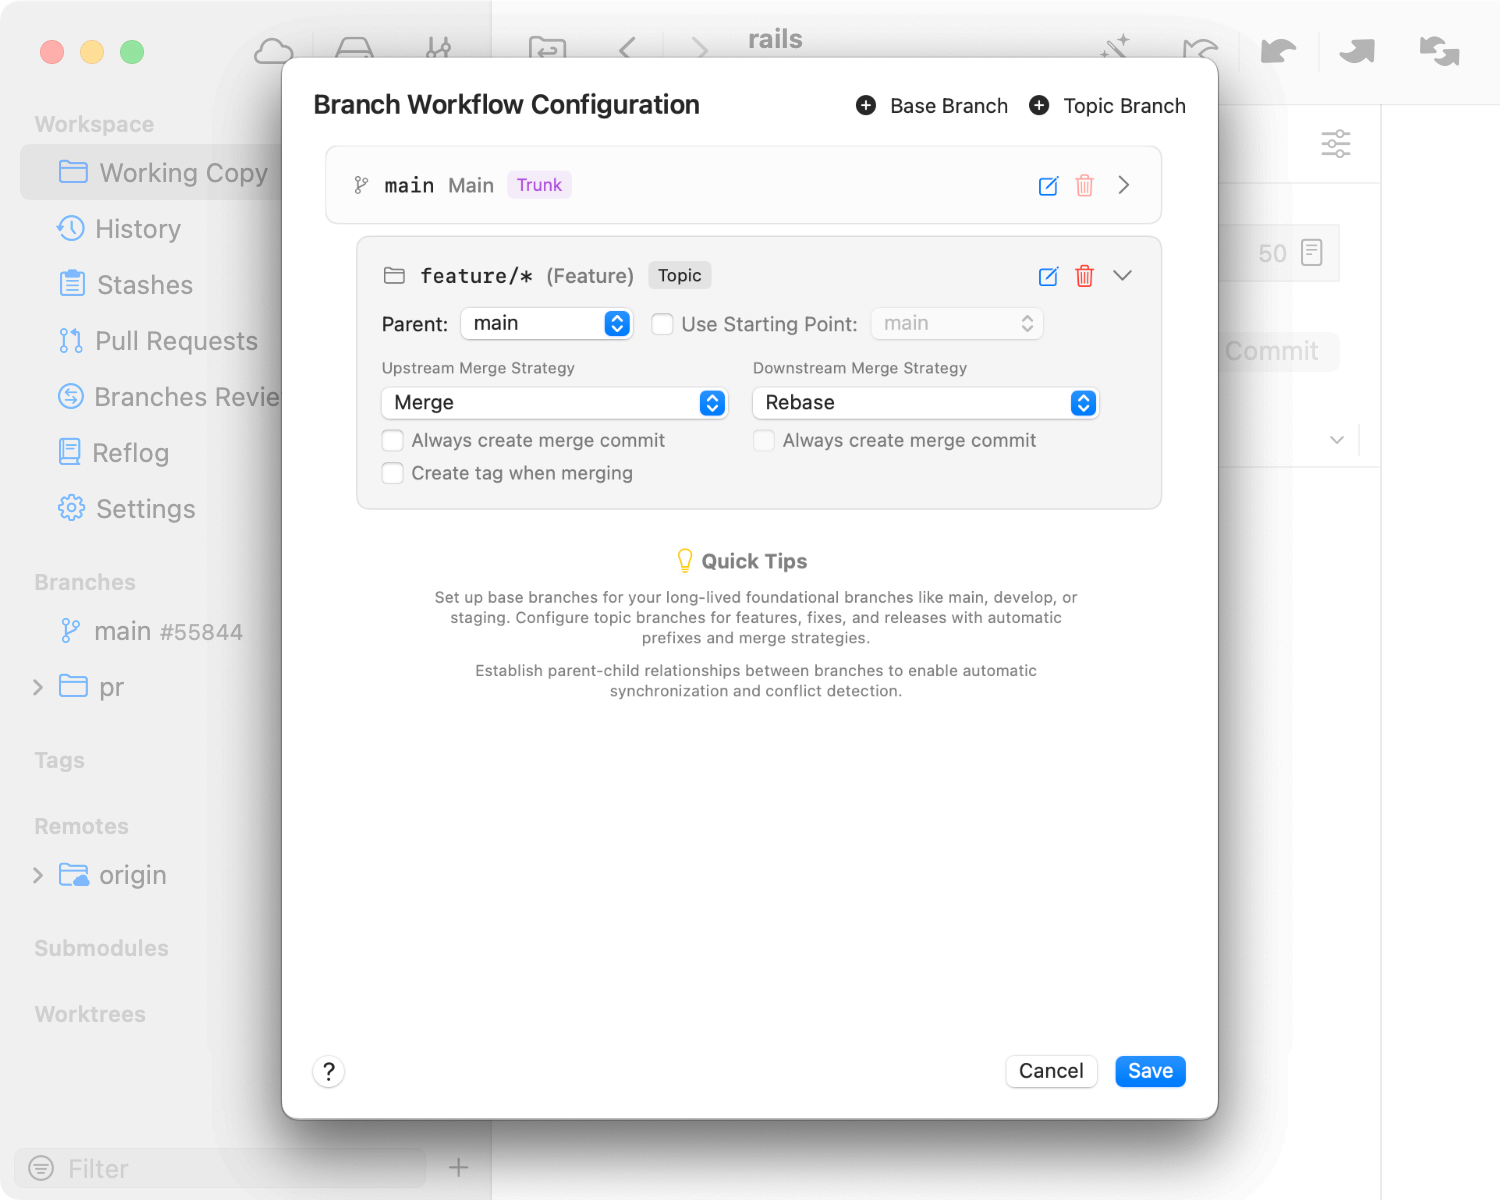Viewport: 1500px width, 1200px height.
Task: Edit the main base branch settings
Action: pyautogui.click(x=1048, y=185)
